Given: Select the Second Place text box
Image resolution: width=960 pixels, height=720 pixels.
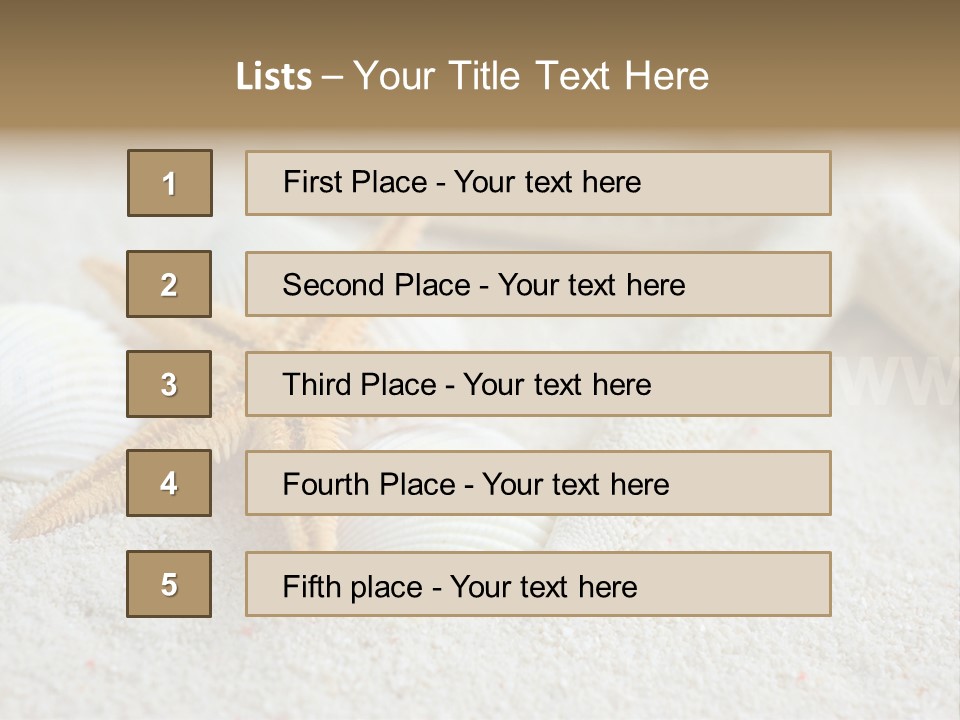Looking at the screenshot, I should pyautogui.click(x=538, y=284).
